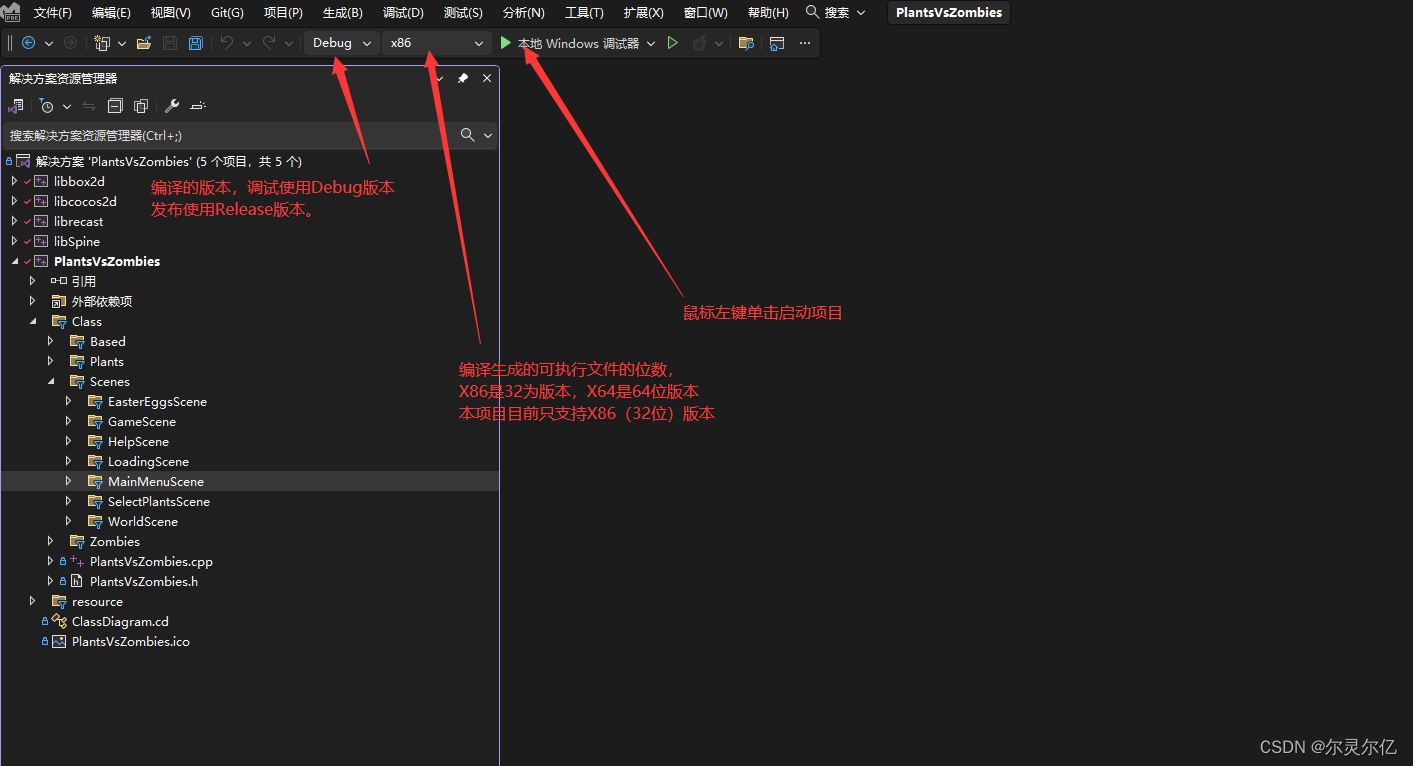Open the new project icon in toolbar
The height and width of the screenshot is (766, 1413).
click(101, 43)
